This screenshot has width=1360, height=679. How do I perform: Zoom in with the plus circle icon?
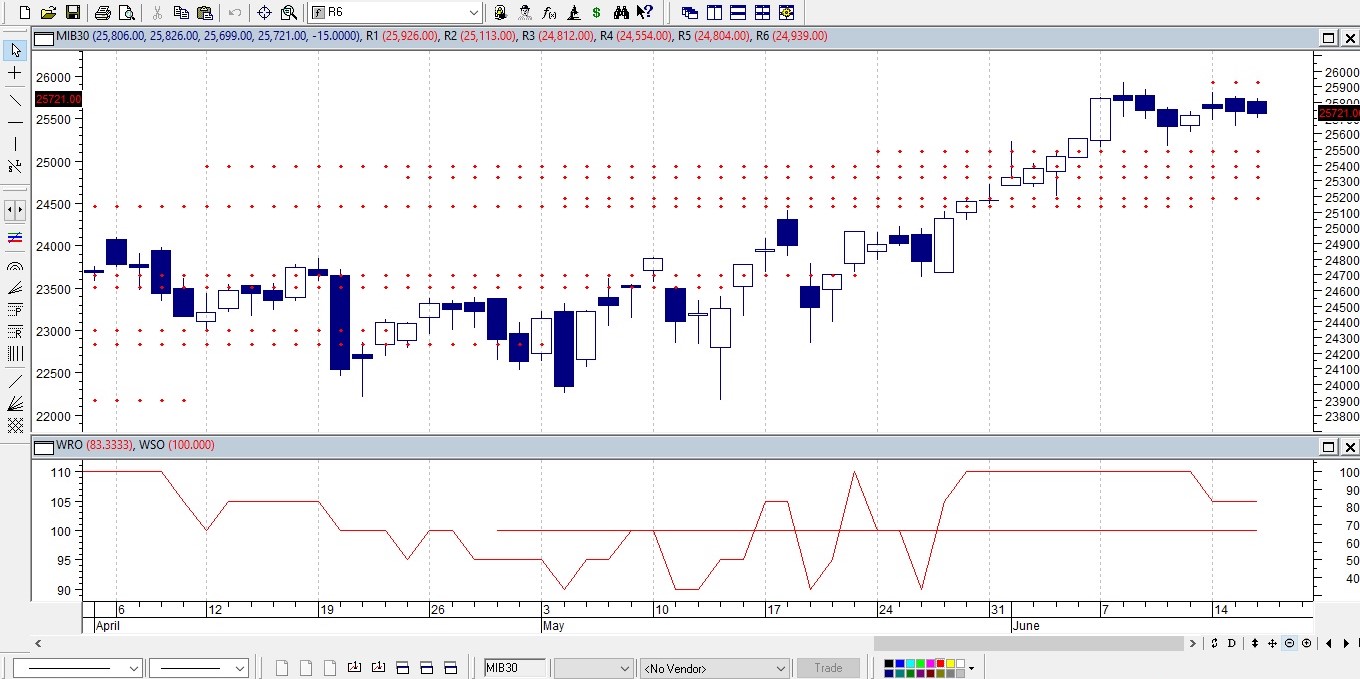coord(1306,643)
